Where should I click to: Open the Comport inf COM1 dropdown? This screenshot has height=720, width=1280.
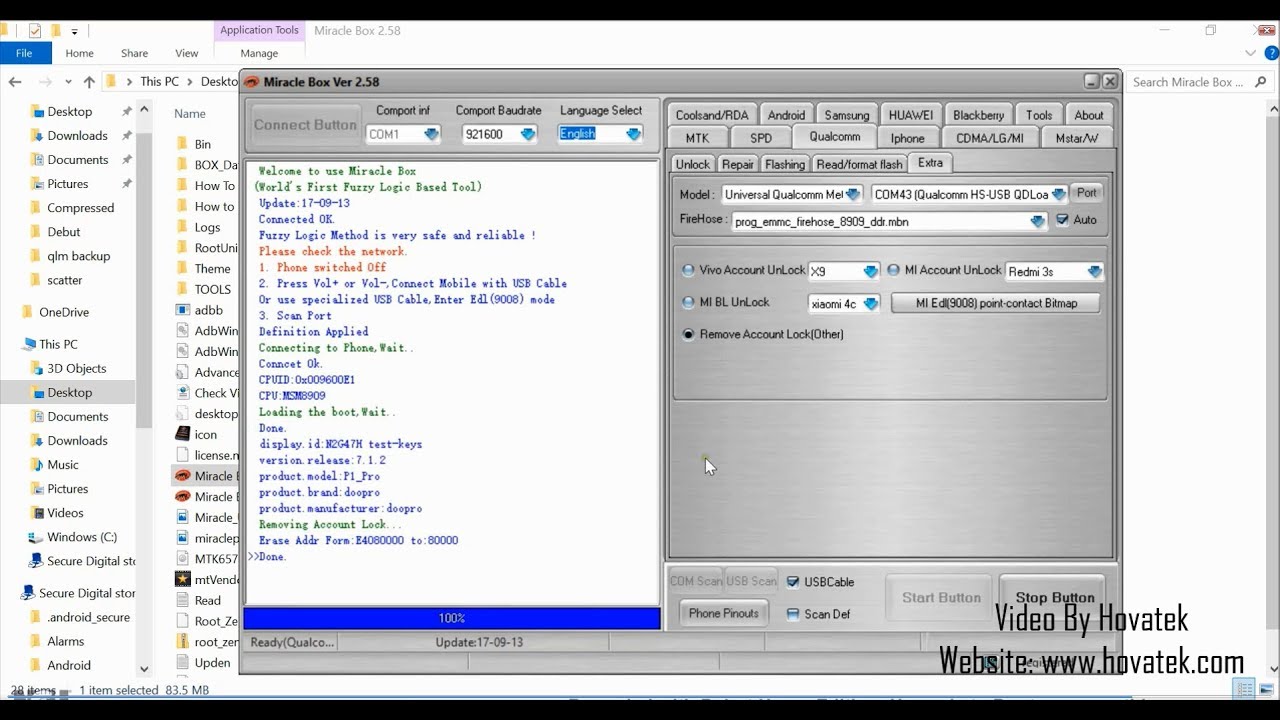tap(431, 134)
